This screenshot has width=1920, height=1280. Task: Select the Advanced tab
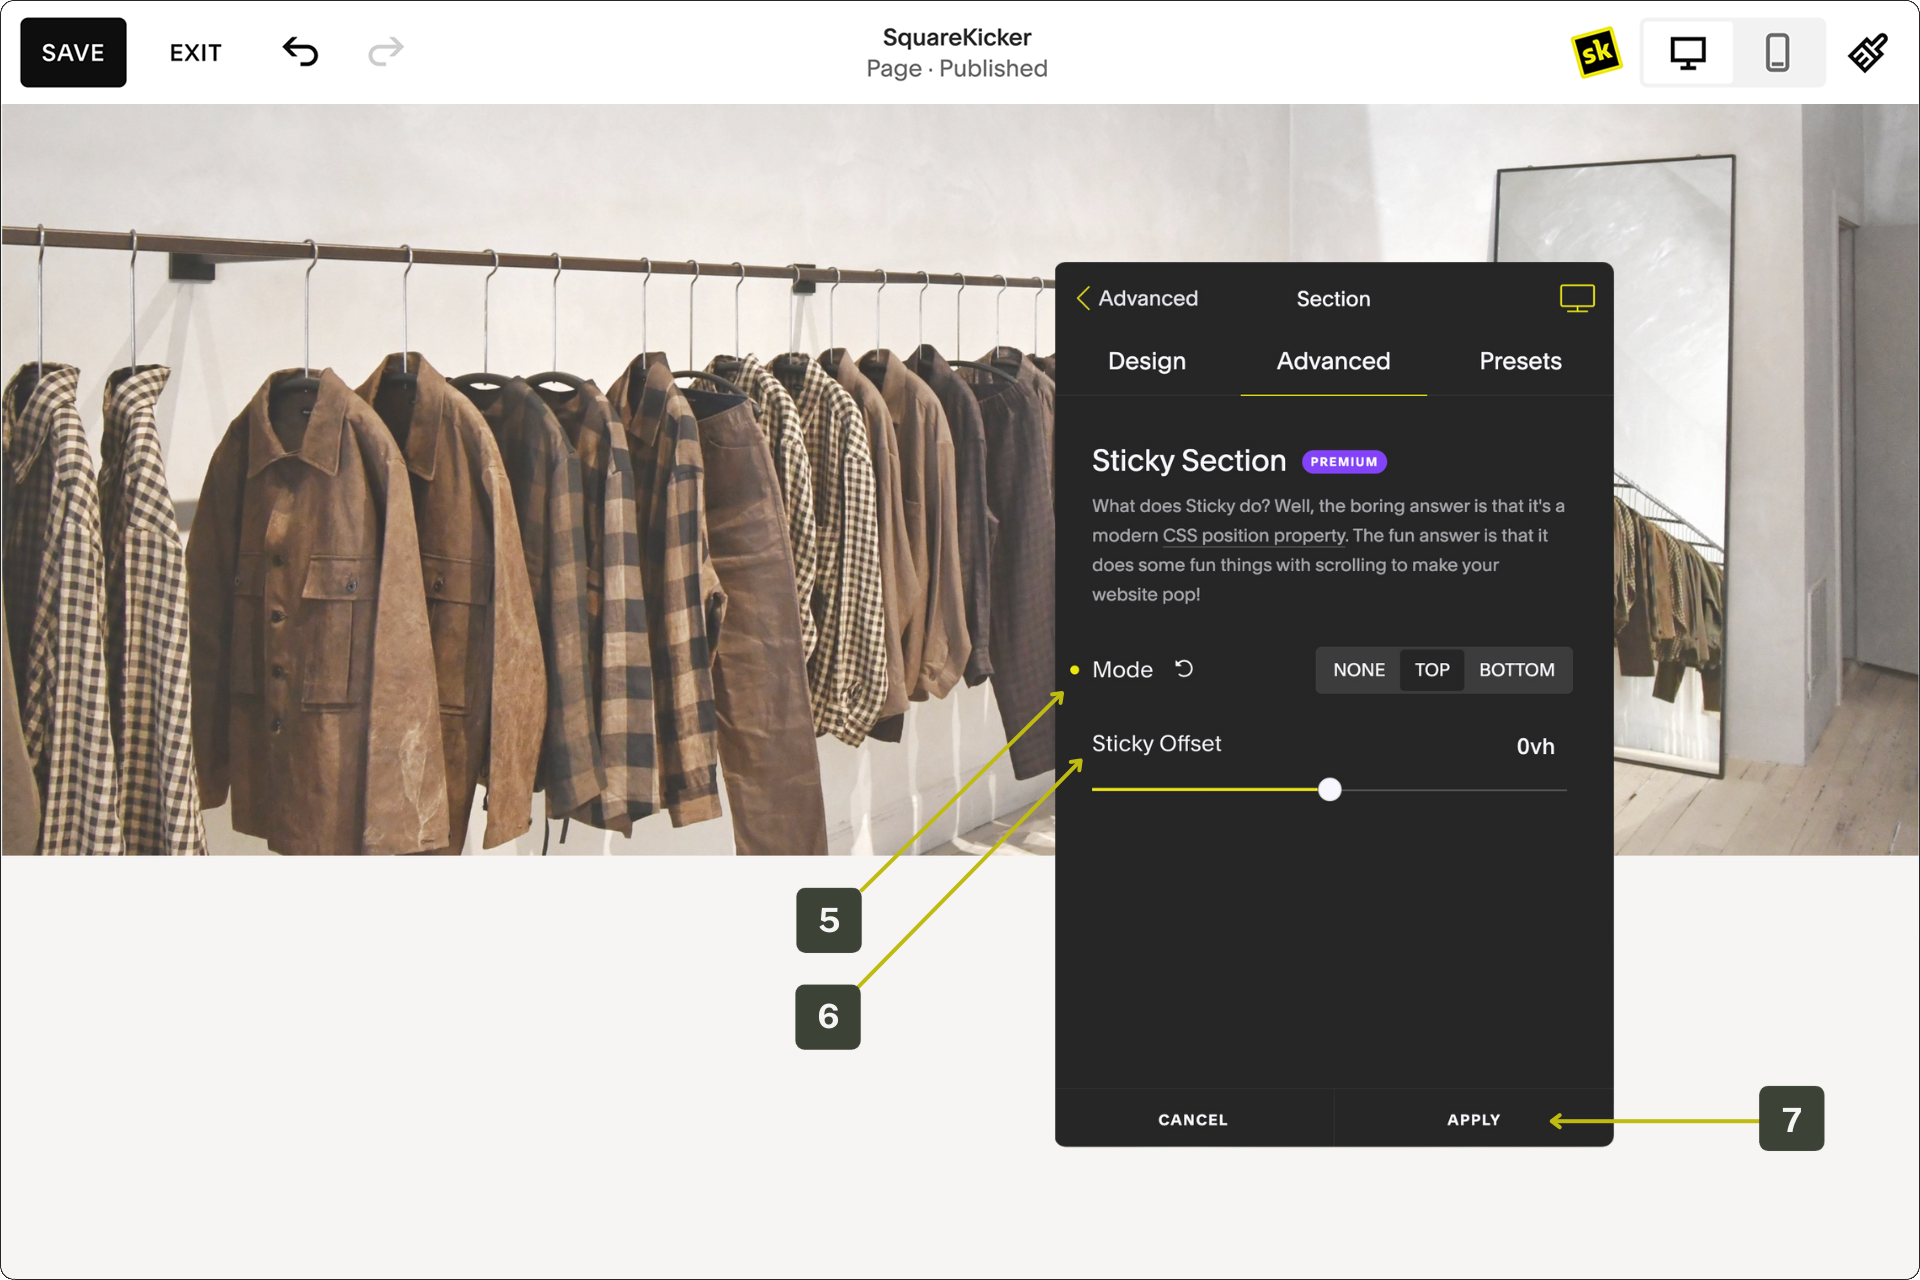click(1333, 361)
